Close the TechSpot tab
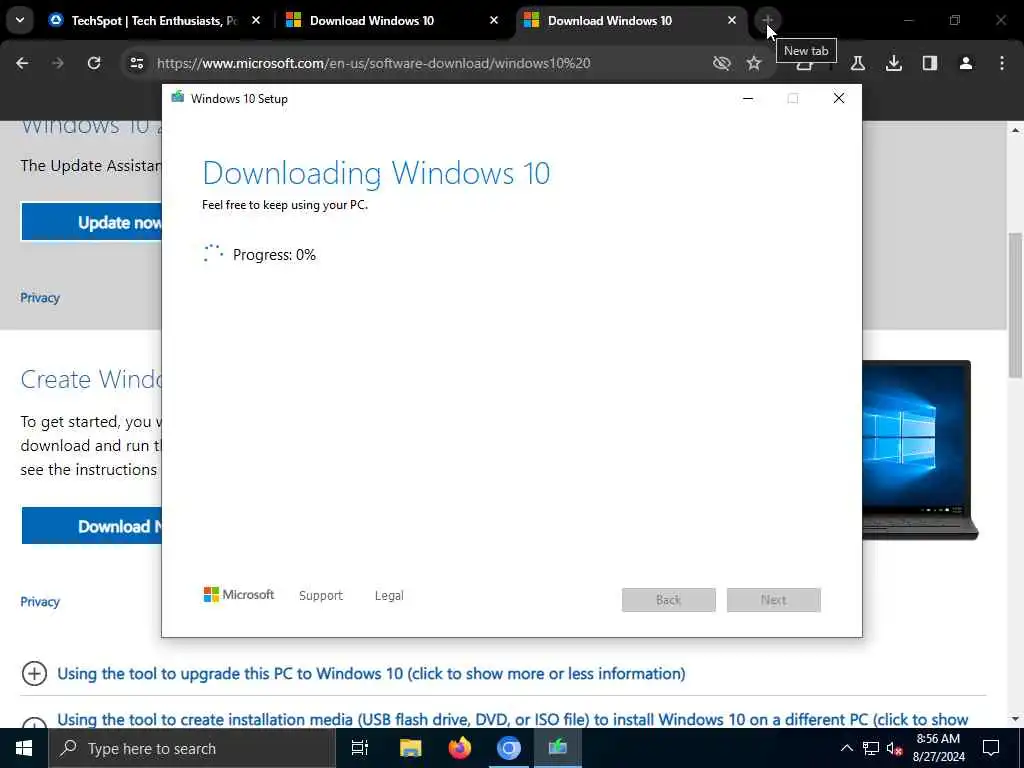 256,21
